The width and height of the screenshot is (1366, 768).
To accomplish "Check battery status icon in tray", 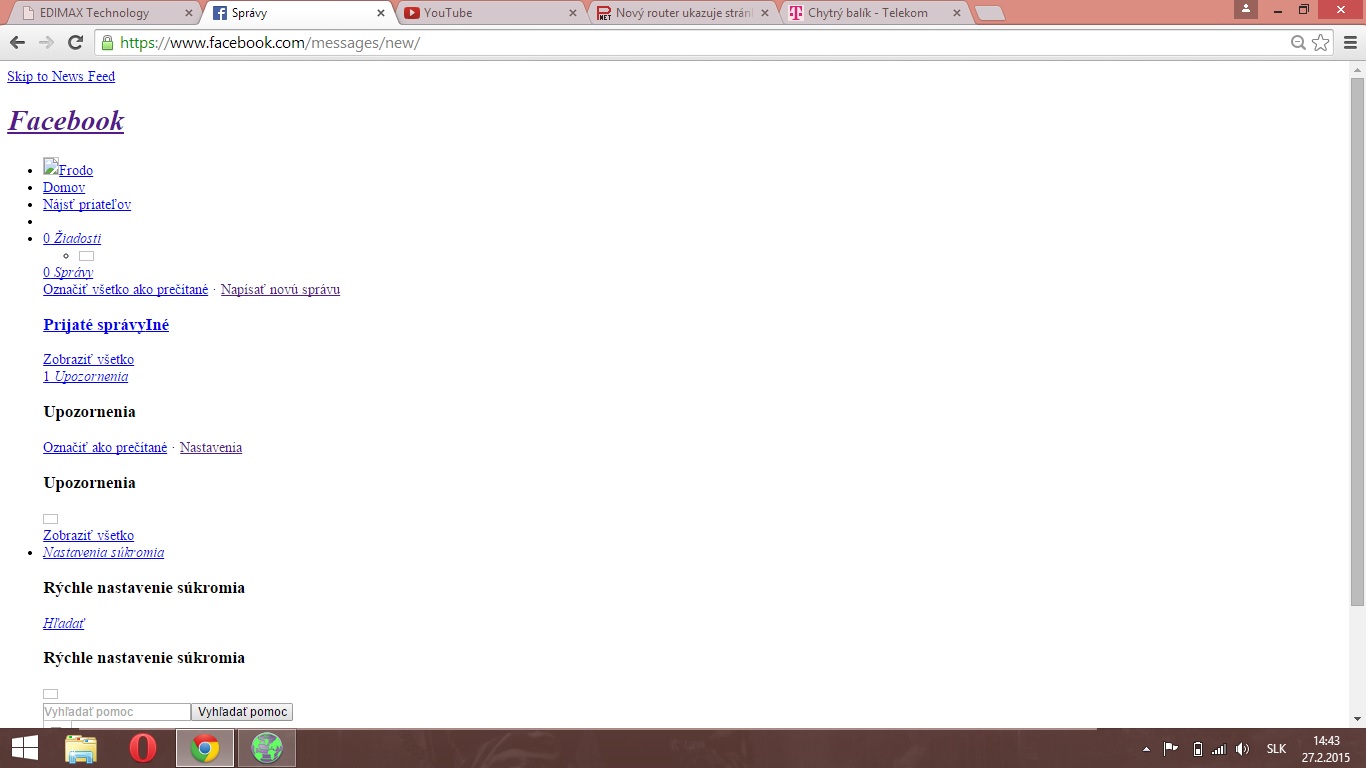I will click(x=1197, y=749).
